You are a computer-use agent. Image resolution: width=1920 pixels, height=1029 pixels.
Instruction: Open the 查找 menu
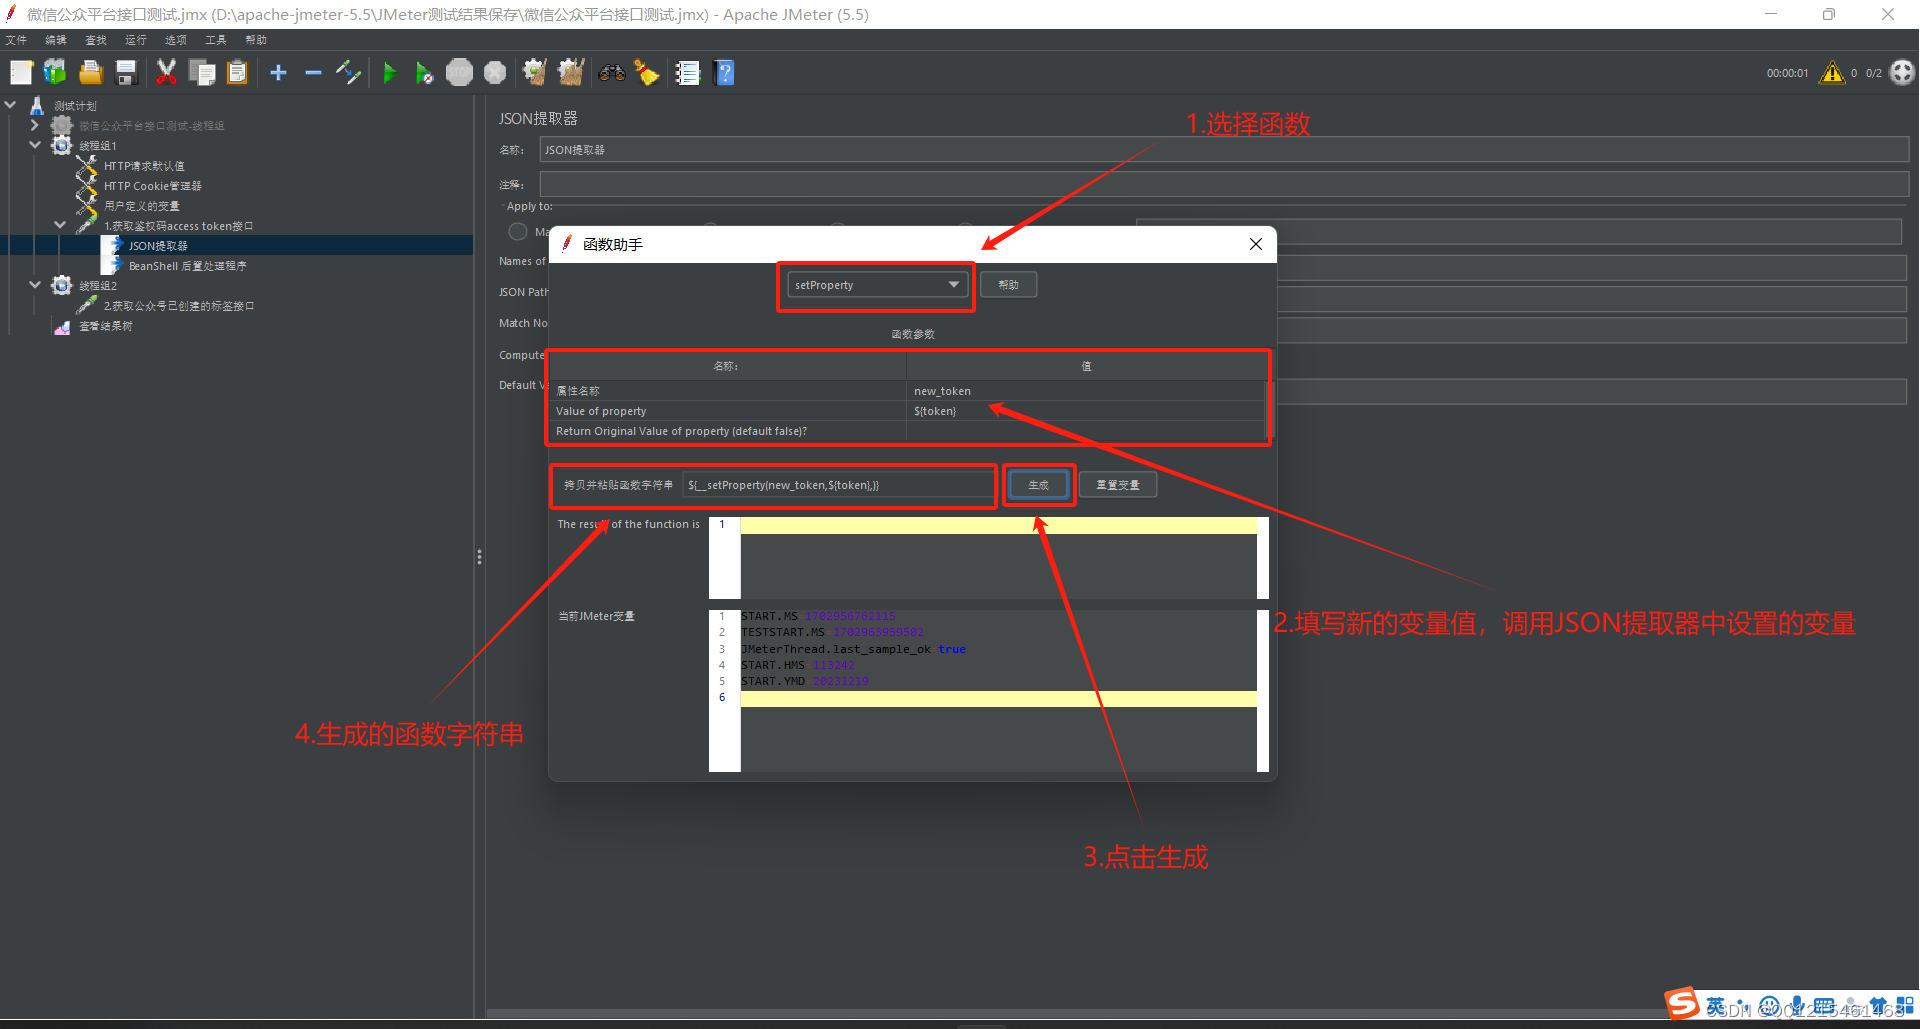click(96, 40)
